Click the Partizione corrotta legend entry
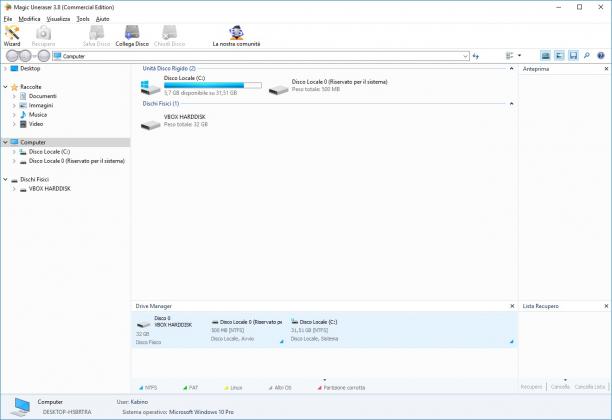 (x=341, y=388)
